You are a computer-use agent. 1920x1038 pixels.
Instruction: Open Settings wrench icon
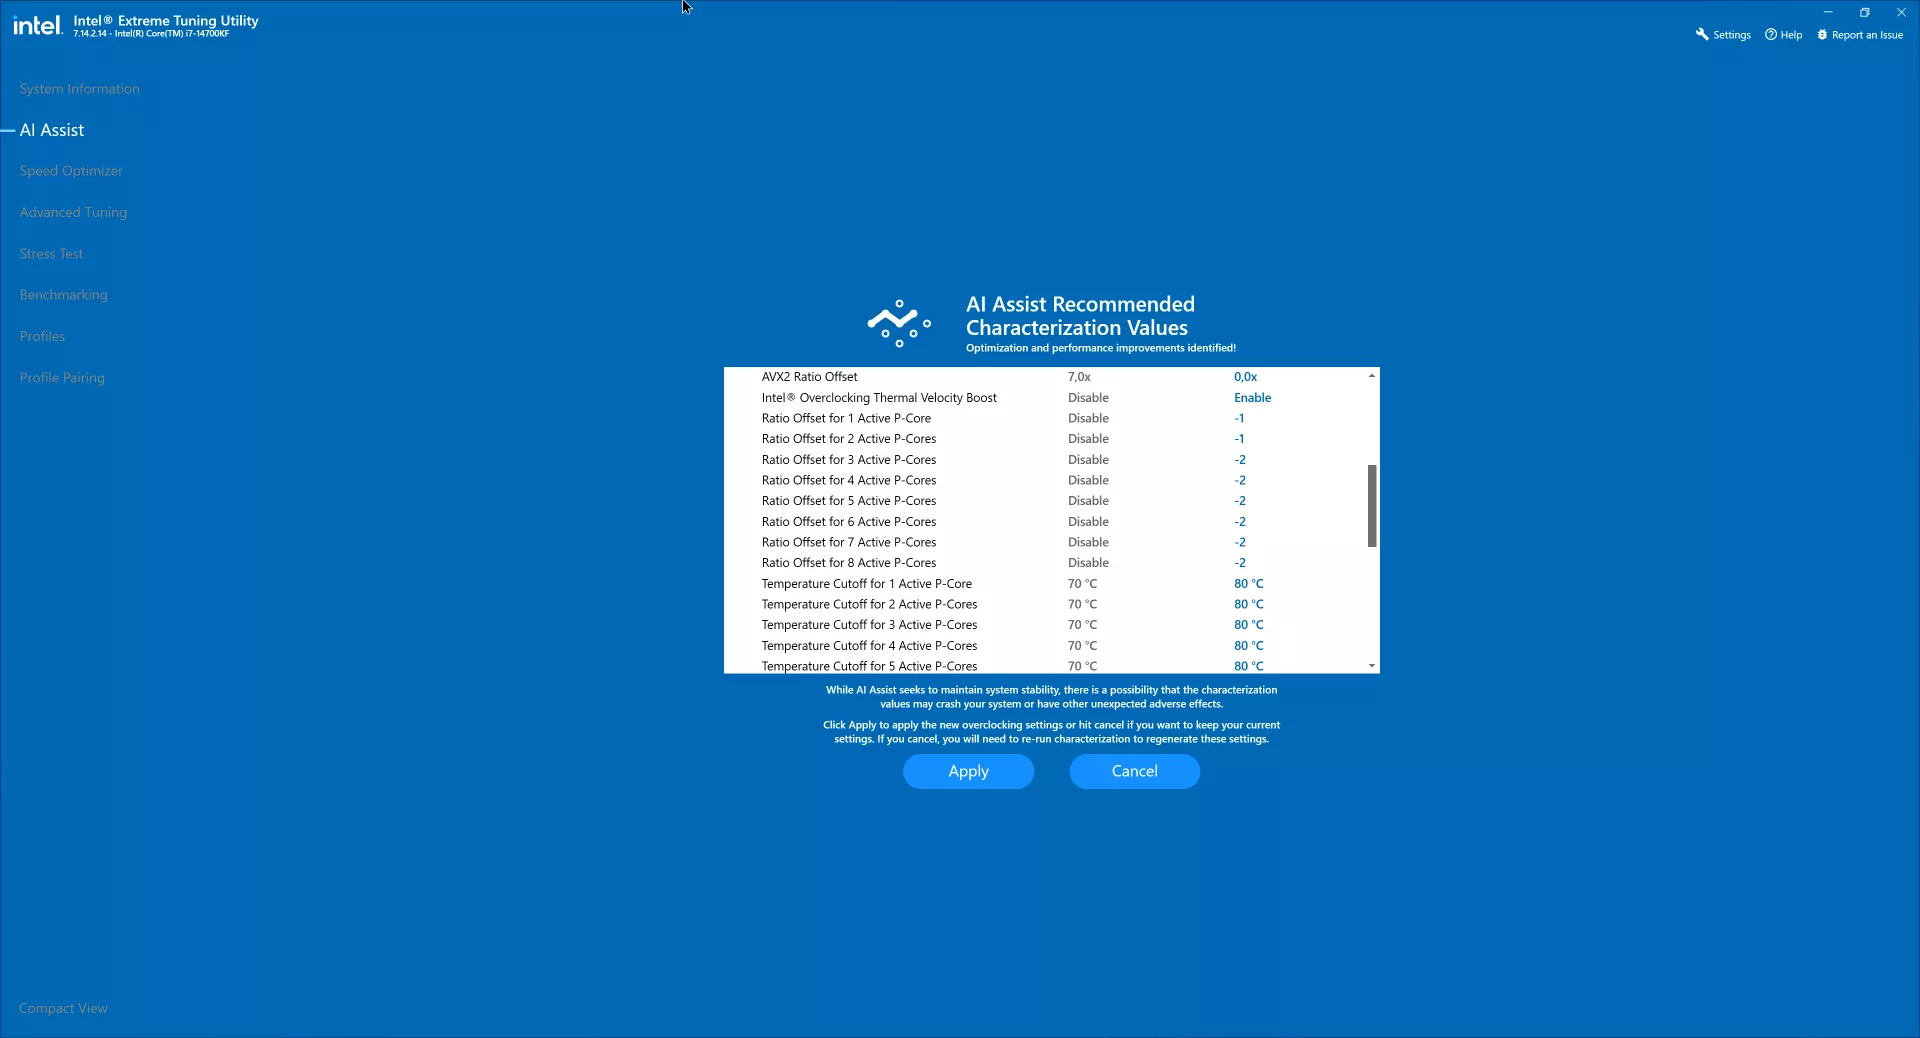pos(1702,34)
